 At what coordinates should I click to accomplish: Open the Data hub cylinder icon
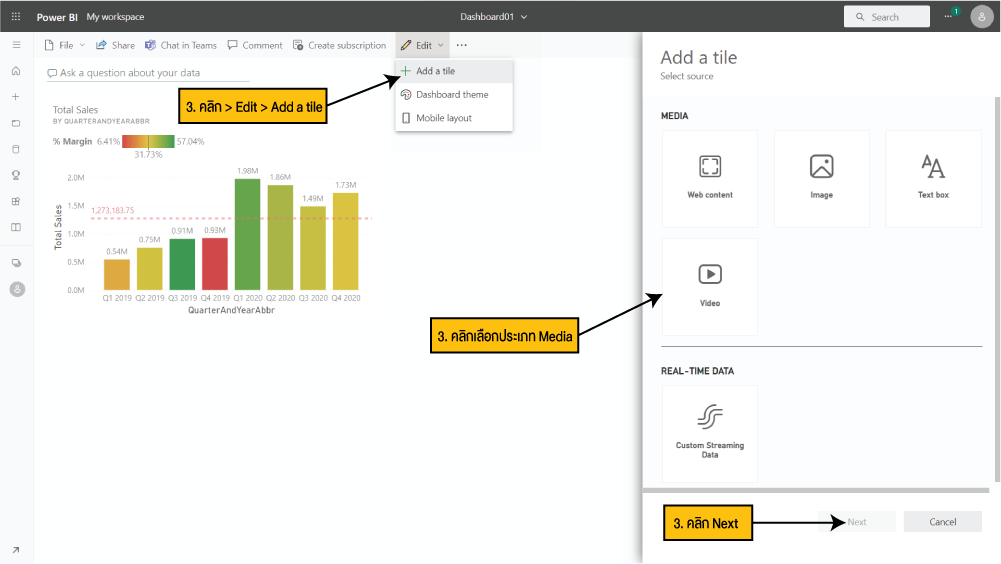(16, 149)
